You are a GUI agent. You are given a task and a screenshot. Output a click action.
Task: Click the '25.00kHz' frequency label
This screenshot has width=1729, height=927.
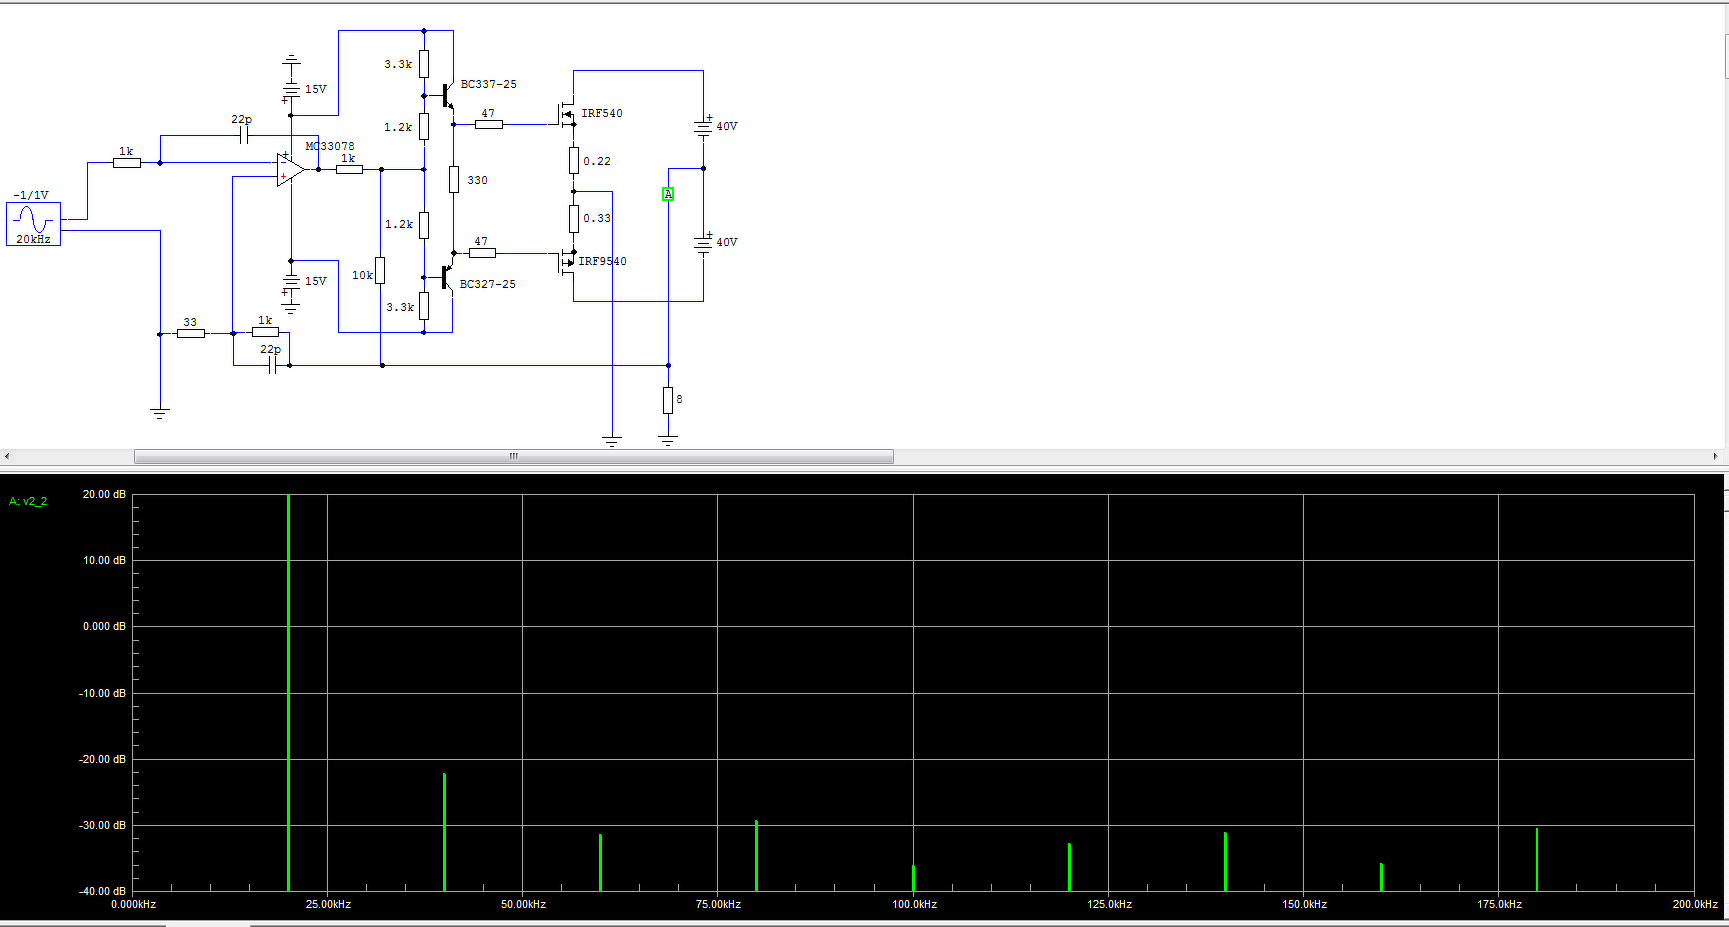coord(328,904)
